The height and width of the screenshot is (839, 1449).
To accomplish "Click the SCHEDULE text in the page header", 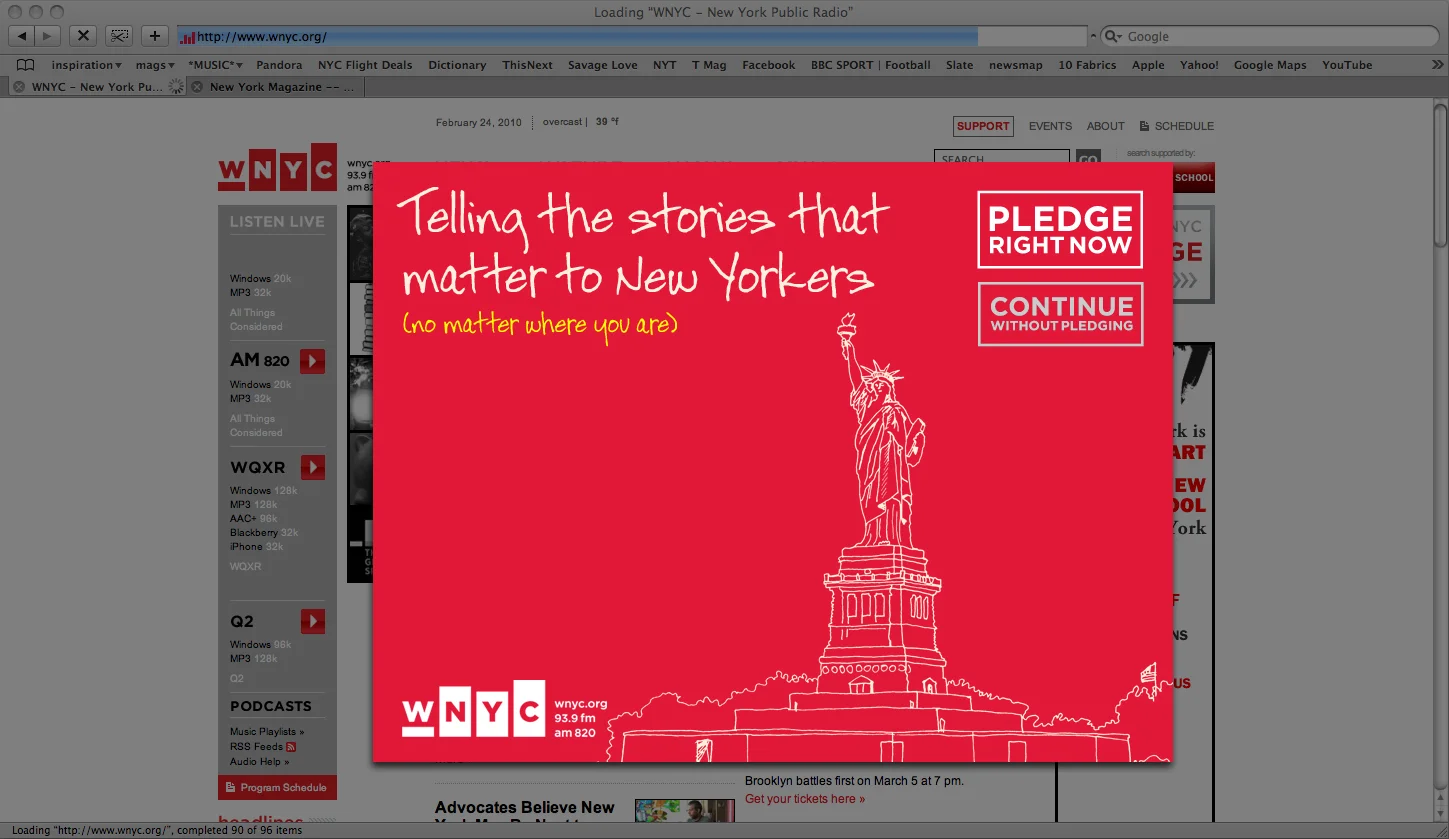I will click(x=1184, y=126).
